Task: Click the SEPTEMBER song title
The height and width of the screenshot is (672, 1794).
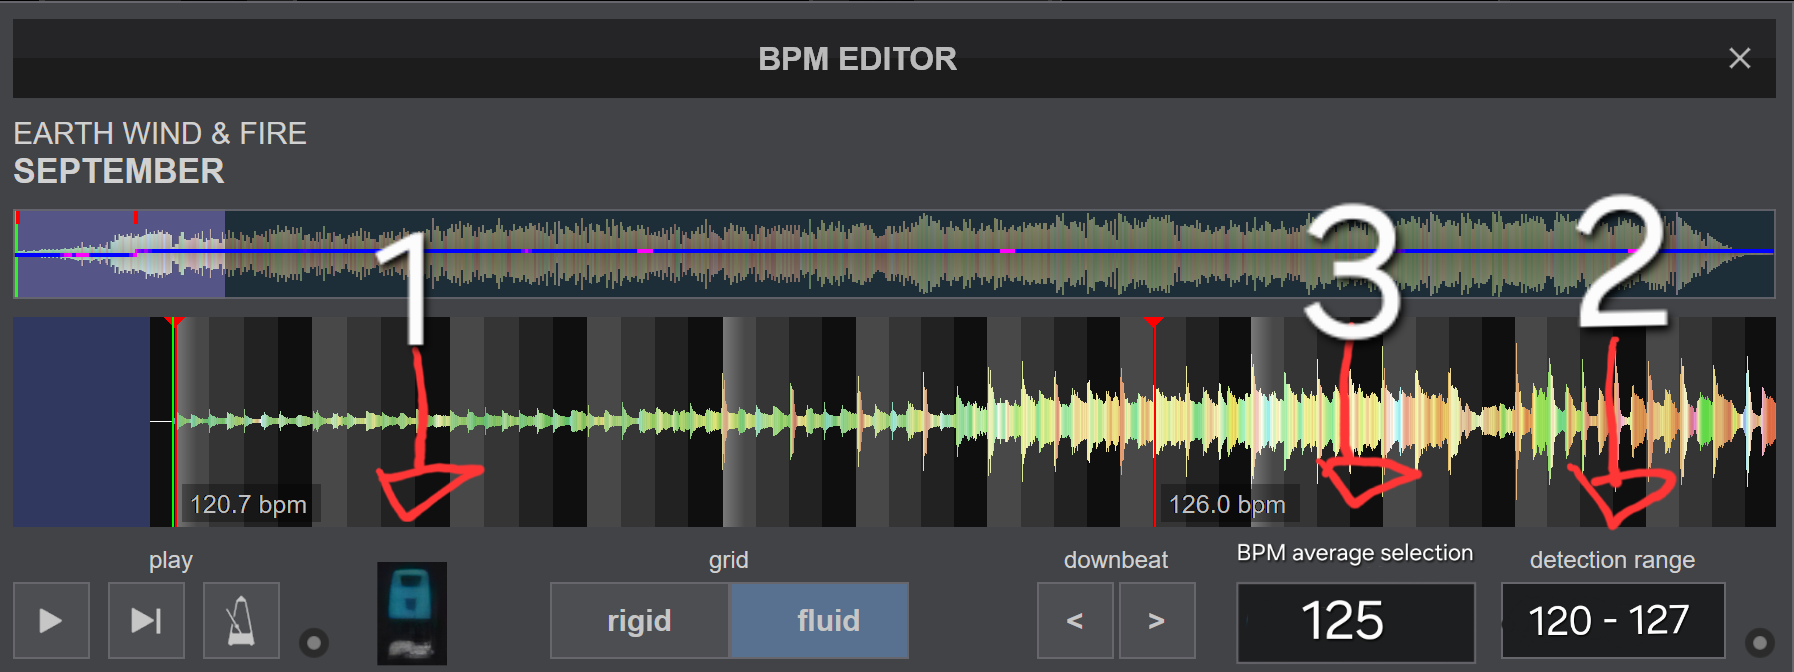Action: point(119,172)
